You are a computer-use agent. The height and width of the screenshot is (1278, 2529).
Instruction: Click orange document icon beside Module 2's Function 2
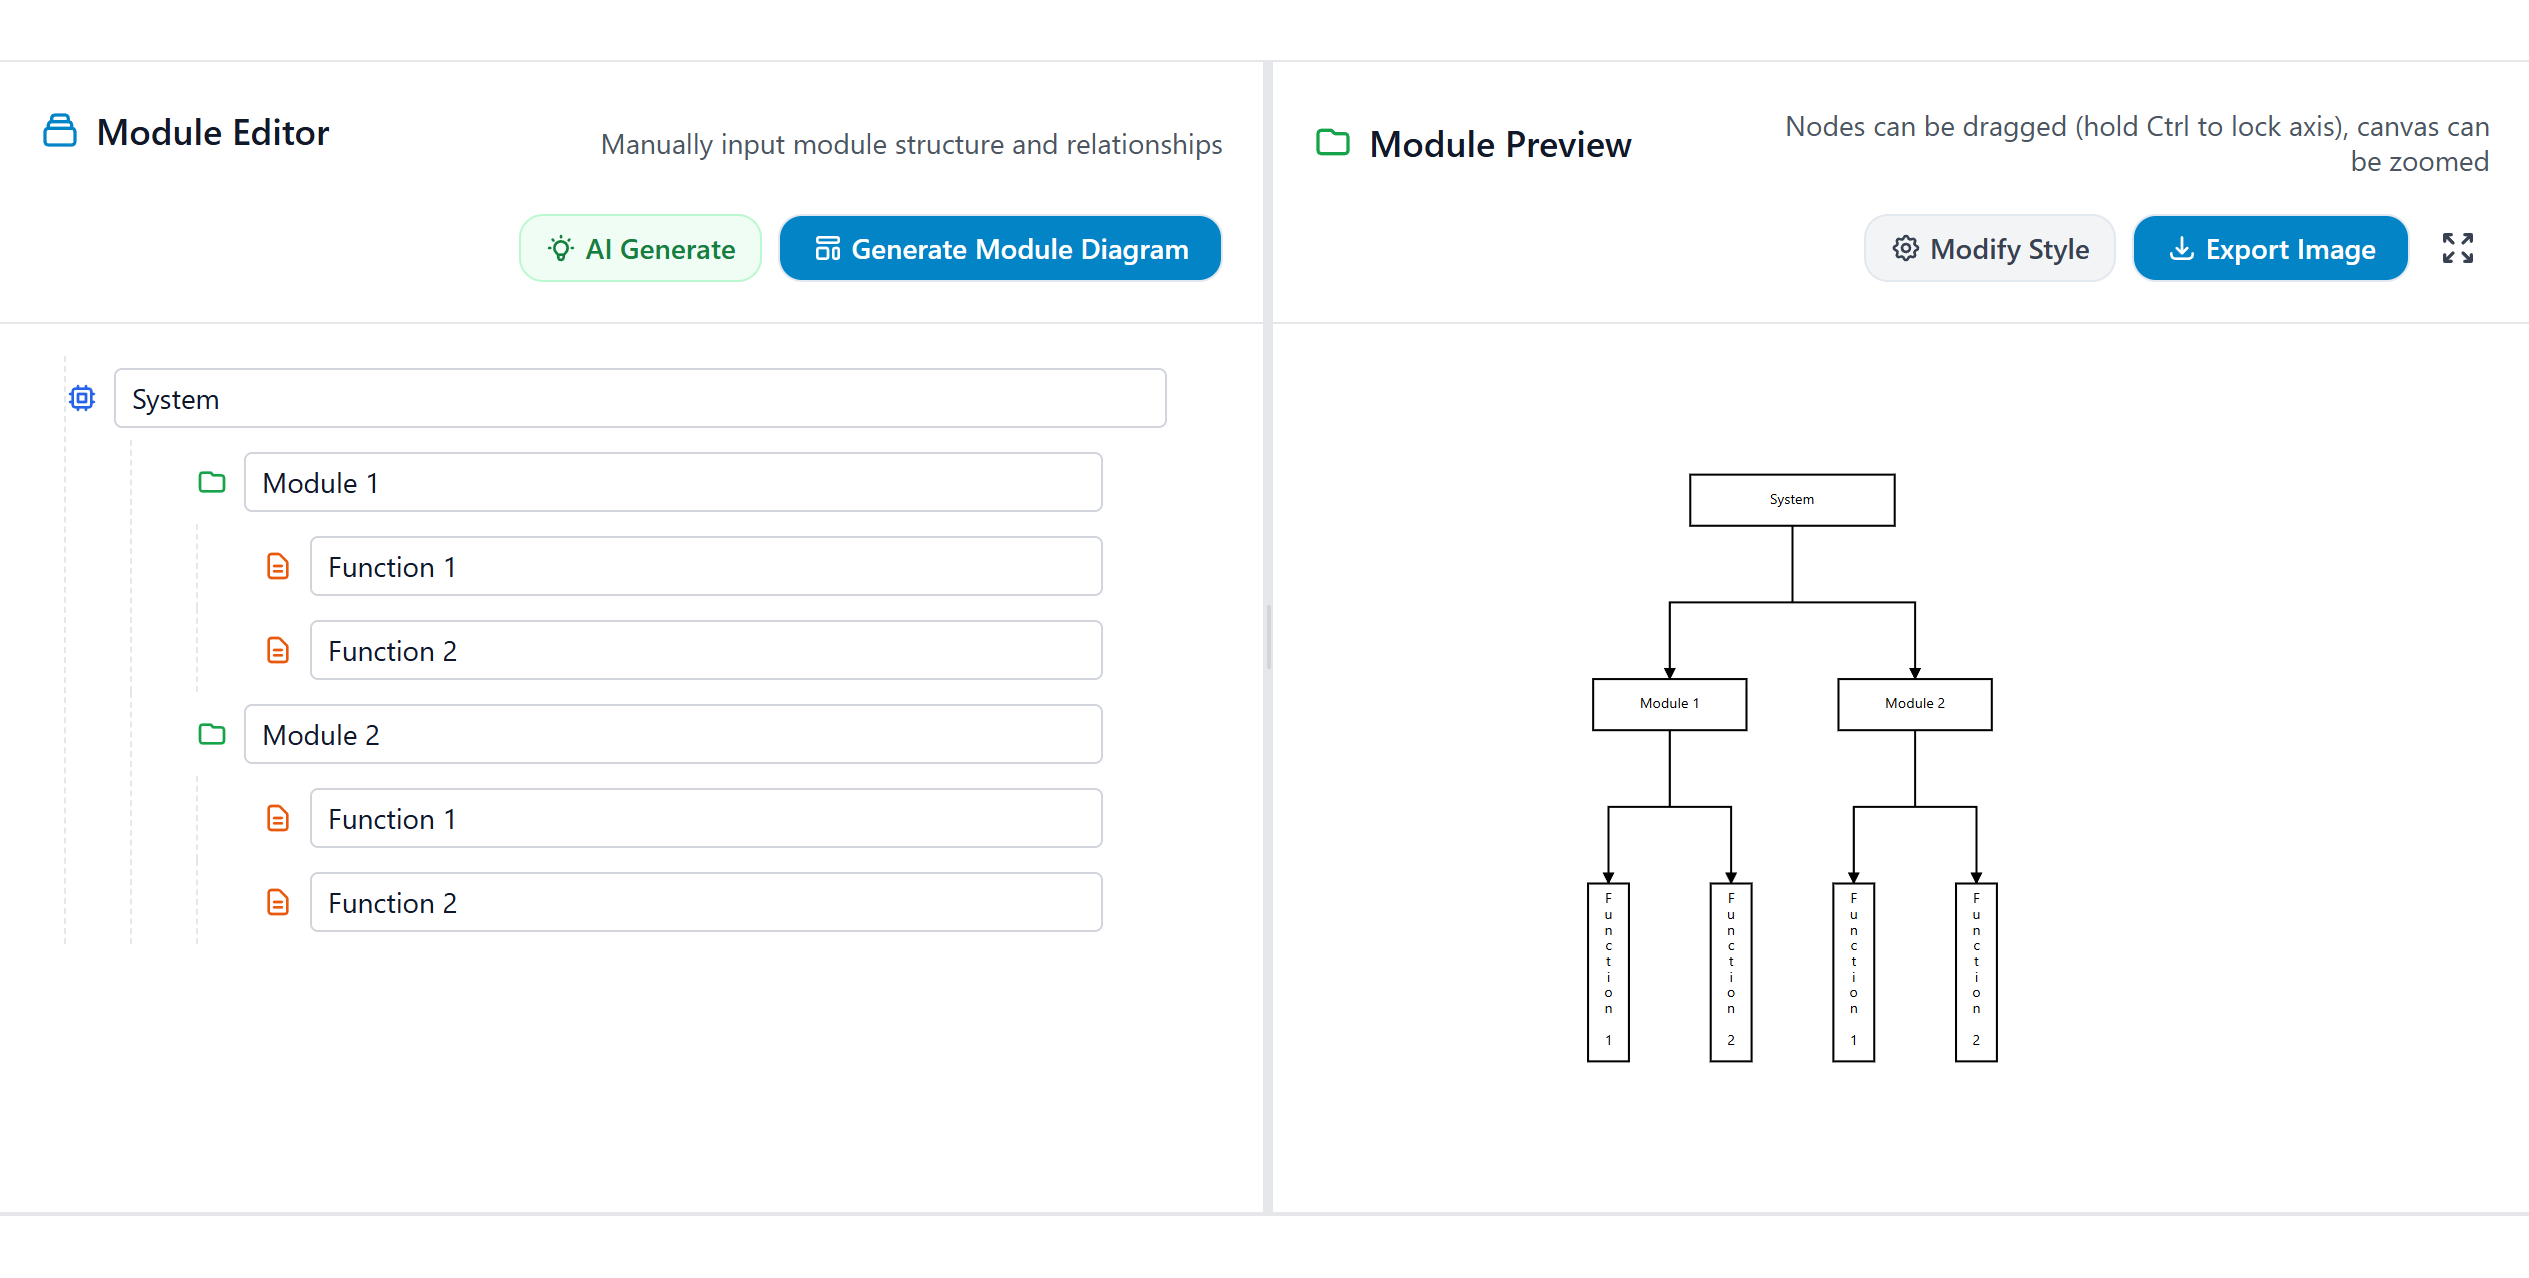tap(277, 902)
